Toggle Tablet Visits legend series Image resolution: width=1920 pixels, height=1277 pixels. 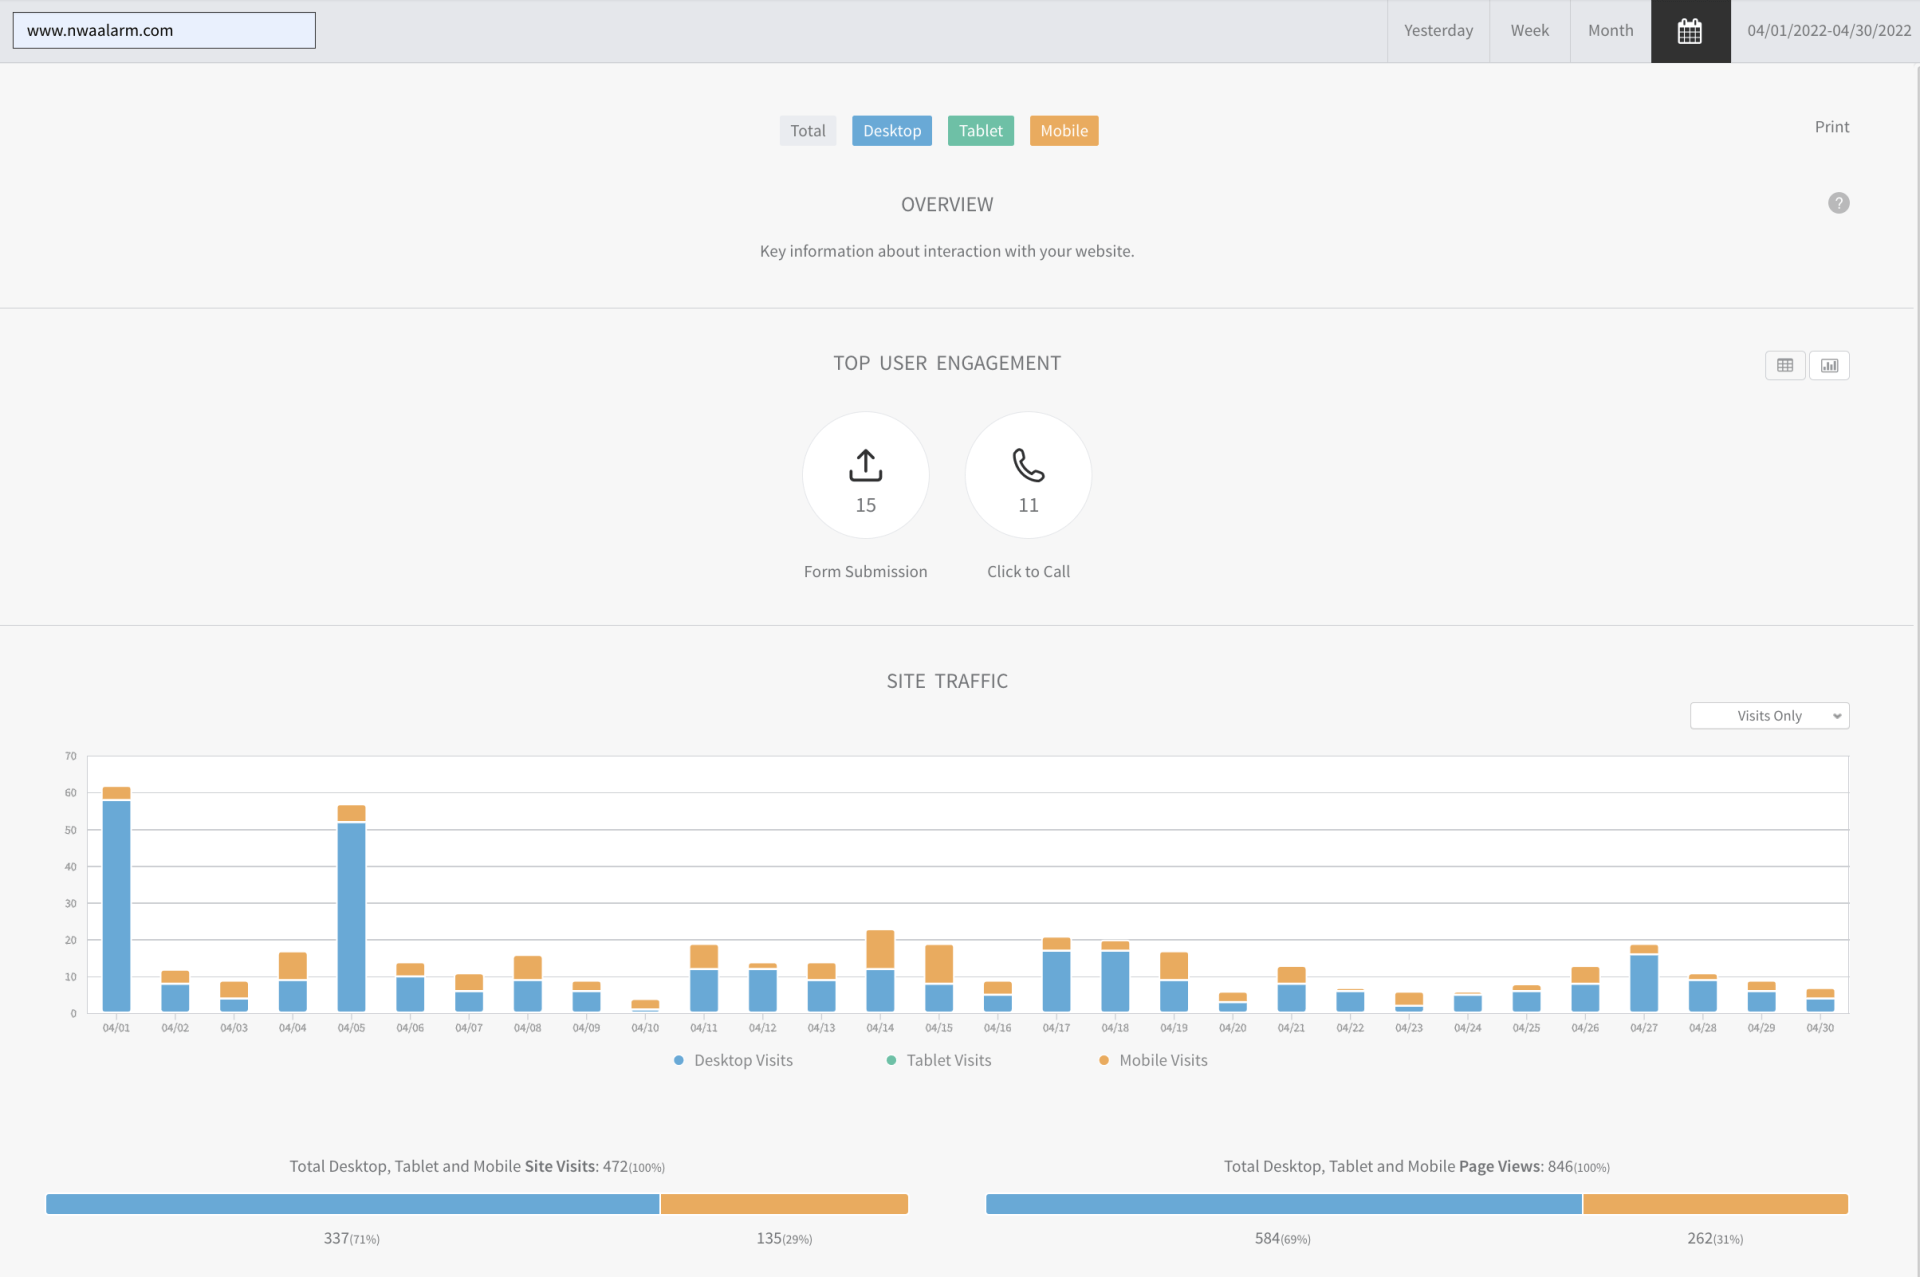pos(947,1060)
